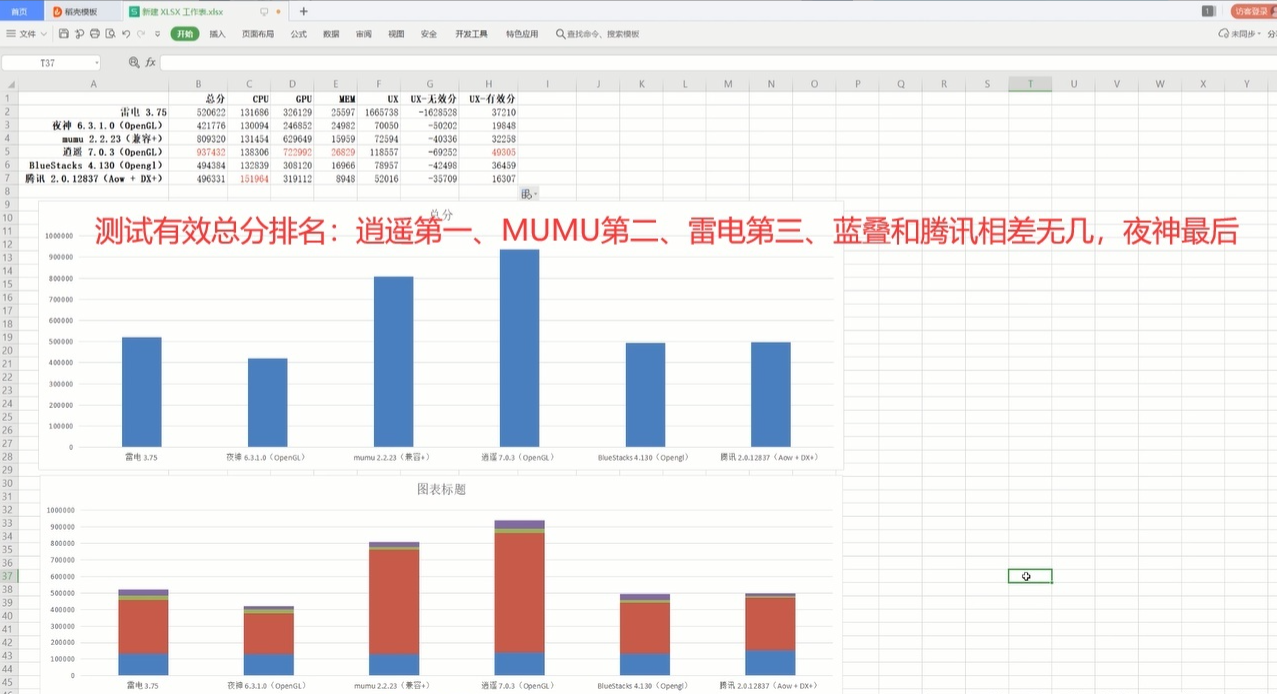Click cell 夜神 6.3.1.0（OpenGL）in column A
1277x694 pixels.
click(x=94, y=125)
